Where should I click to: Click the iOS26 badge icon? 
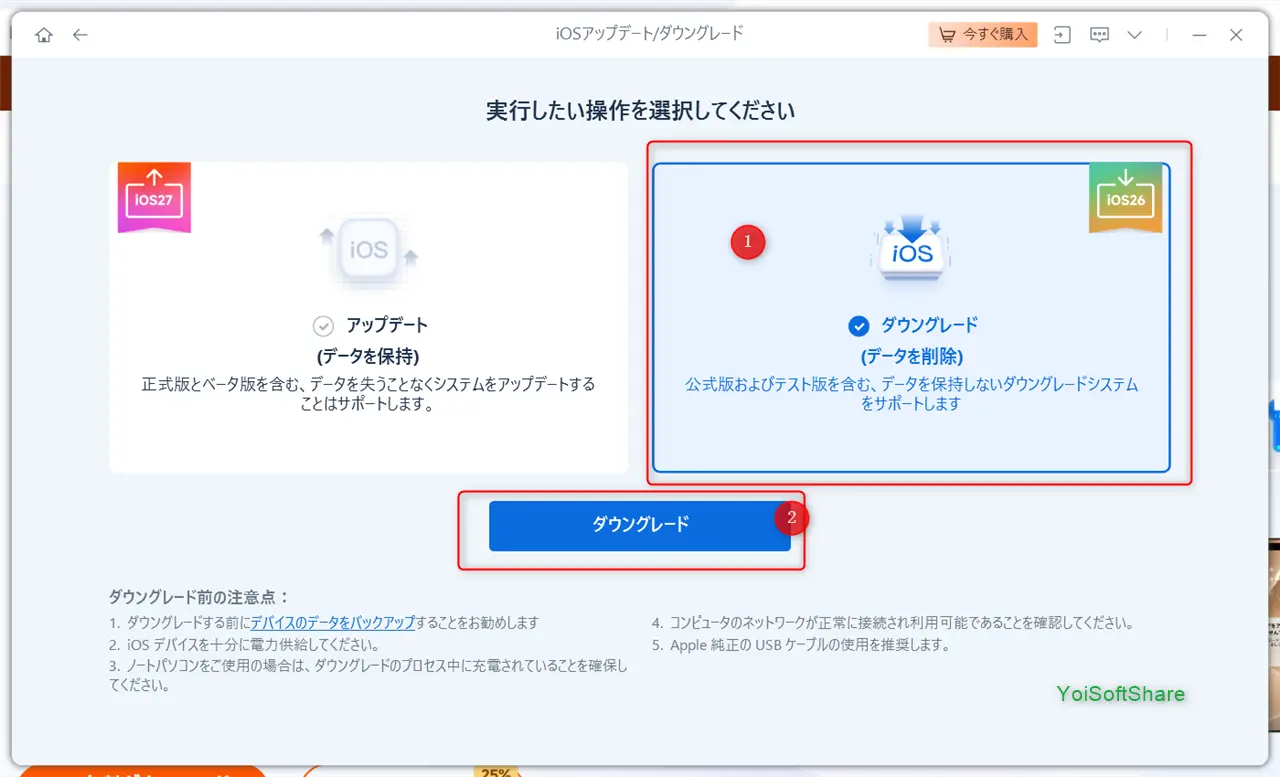pos(1126,198)
